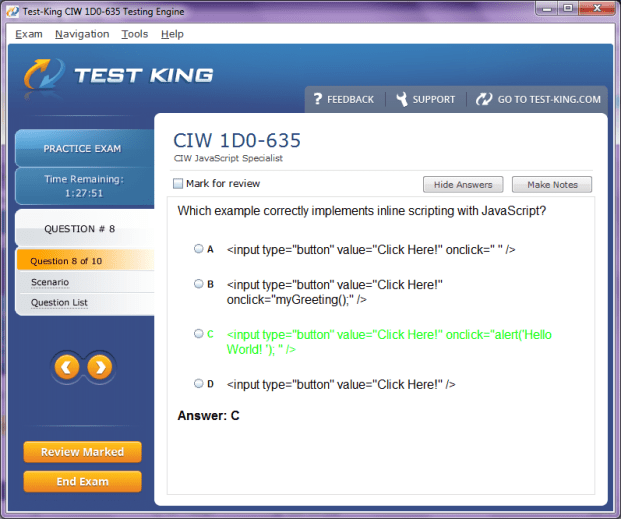This screenshot has height=519, width=621.
Task: Maximize the Testing Engine window
Action: point(568,8)
